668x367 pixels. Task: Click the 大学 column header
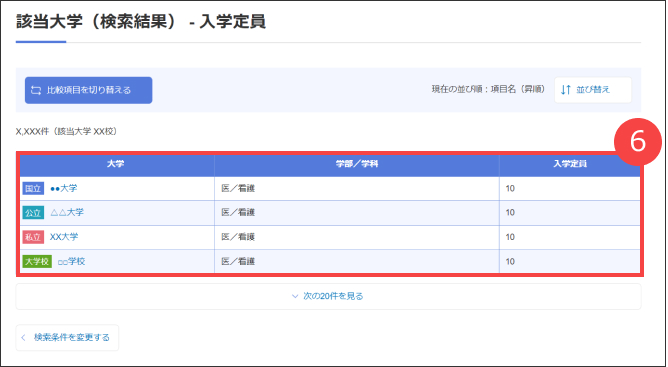click(116, 164)
